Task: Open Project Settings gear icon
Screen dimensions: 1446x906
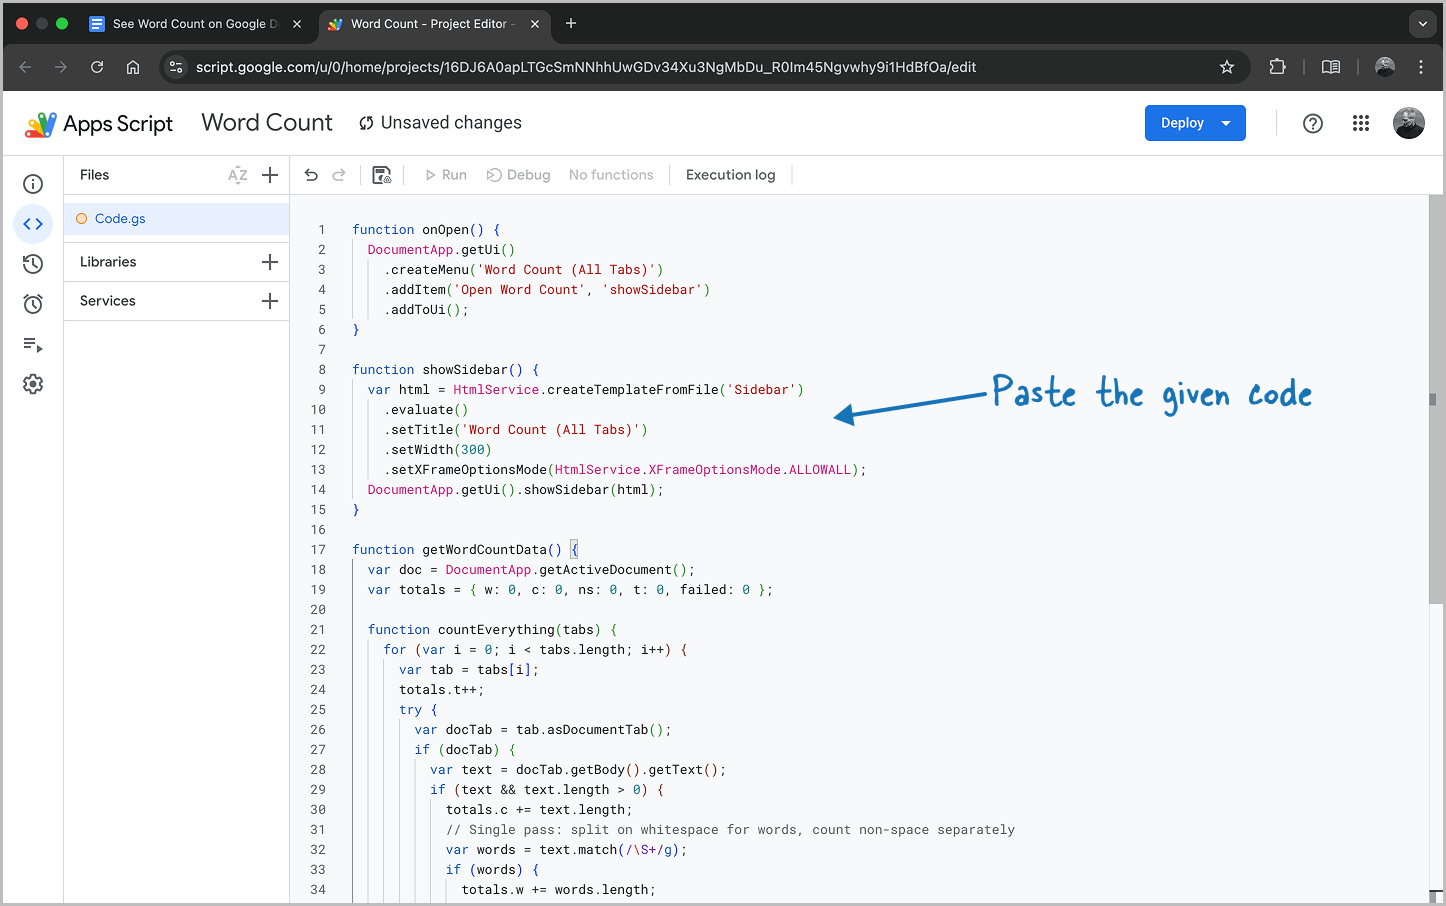Action: coord(33,384)
